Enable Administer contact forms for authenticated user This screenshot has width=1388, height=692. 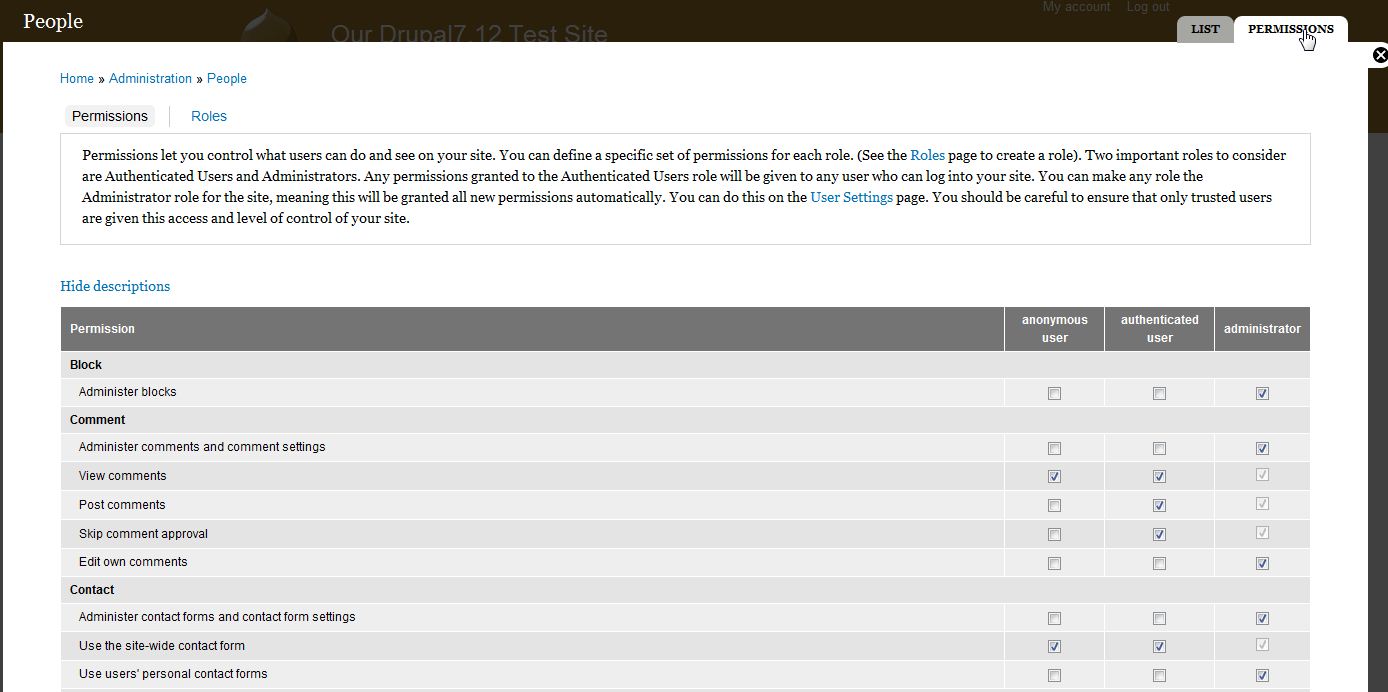click(1159, 619)
